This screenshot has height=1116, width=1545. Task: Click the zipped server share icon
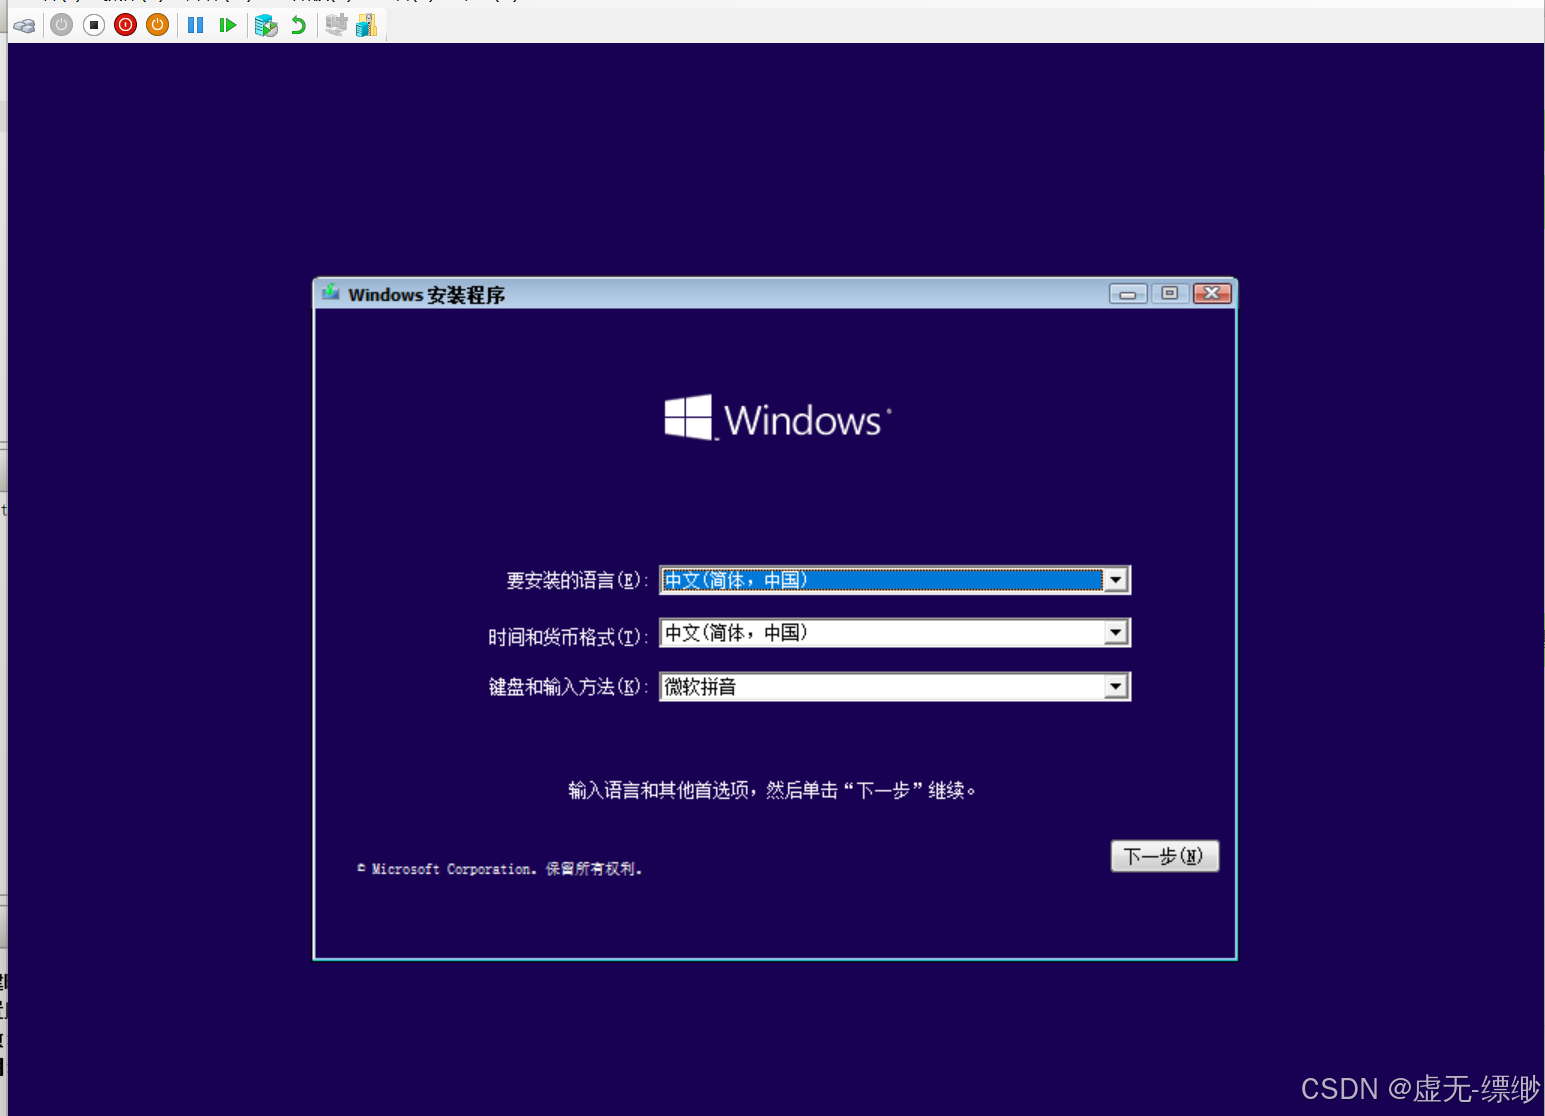coord(367,25)
